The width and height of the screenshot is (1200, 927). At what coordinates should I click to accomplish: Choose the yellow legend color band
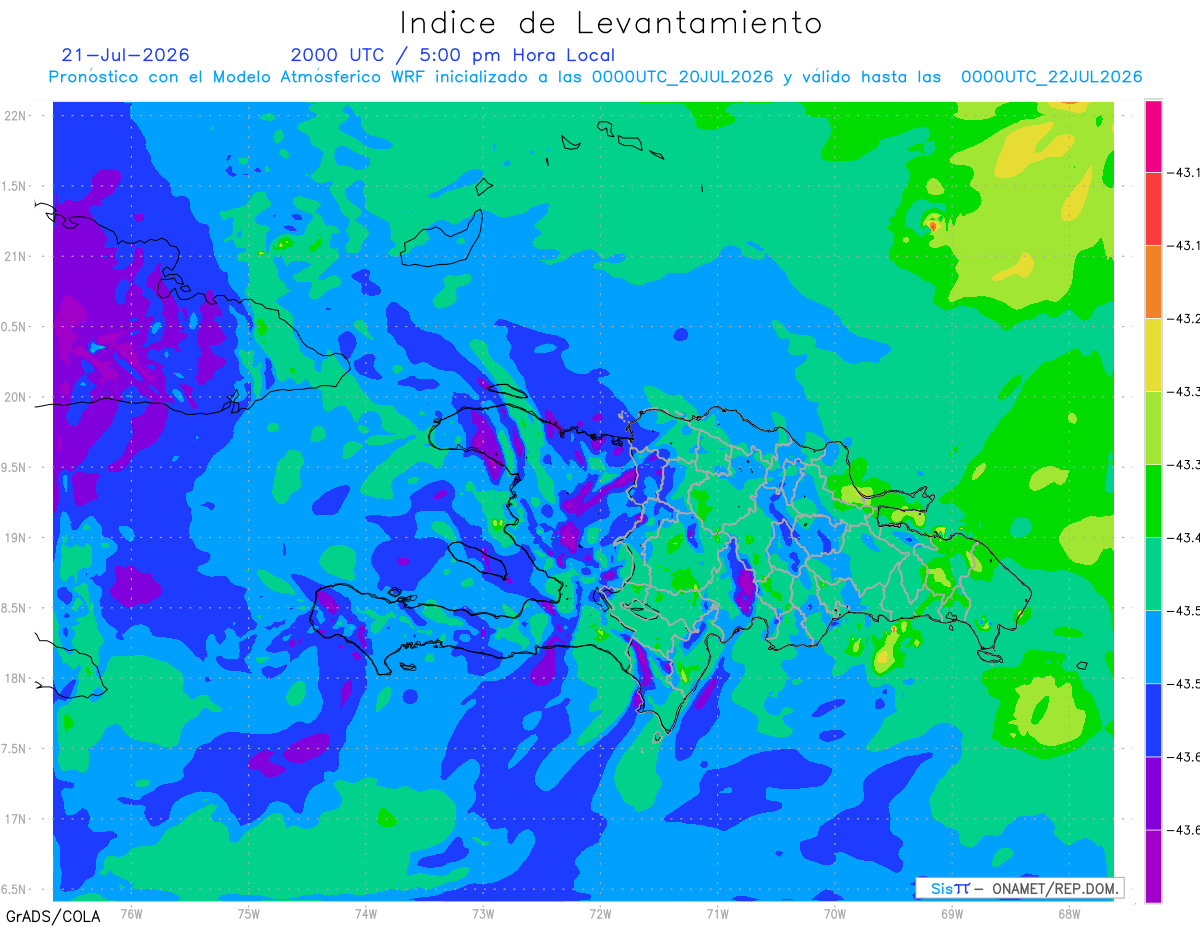click(x=1153, y=355)
